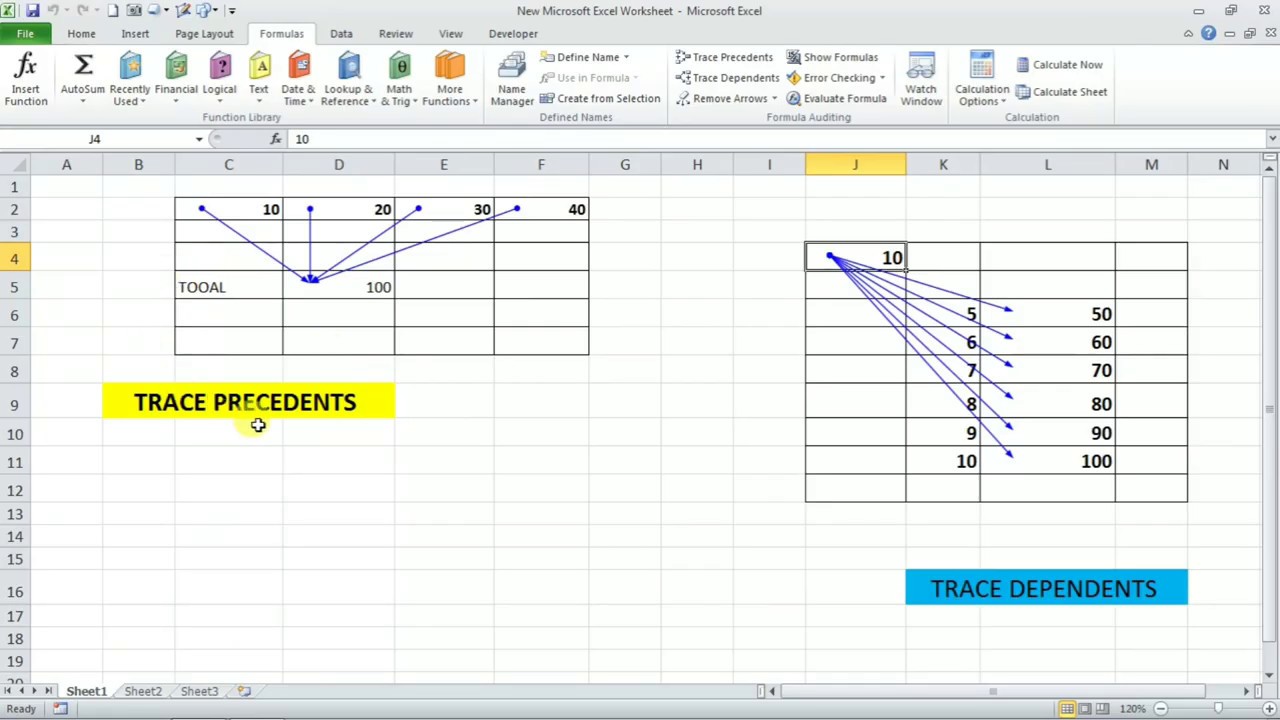Expand More Functions menu
This screenshot has height=720, width=1280.
coord(450,80)
